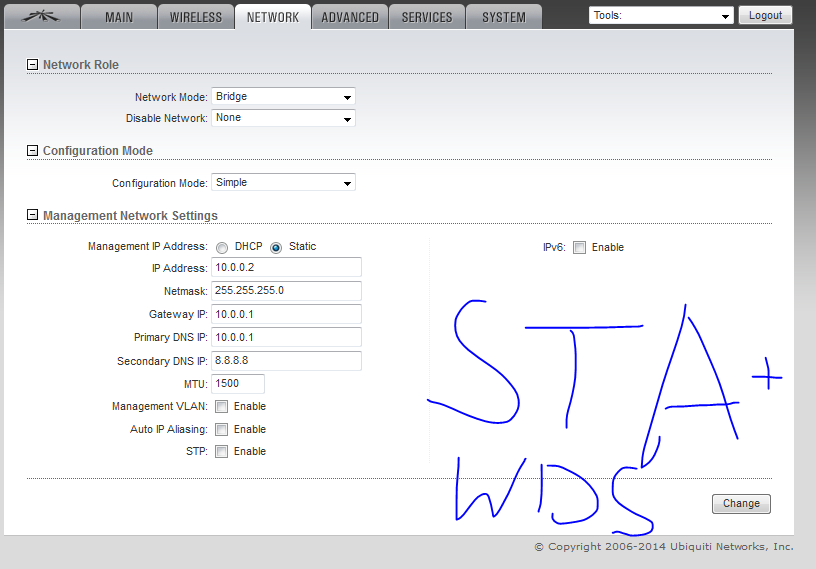
Task: Expand the Configuration Mode dropdown
Action: (283, 183)
